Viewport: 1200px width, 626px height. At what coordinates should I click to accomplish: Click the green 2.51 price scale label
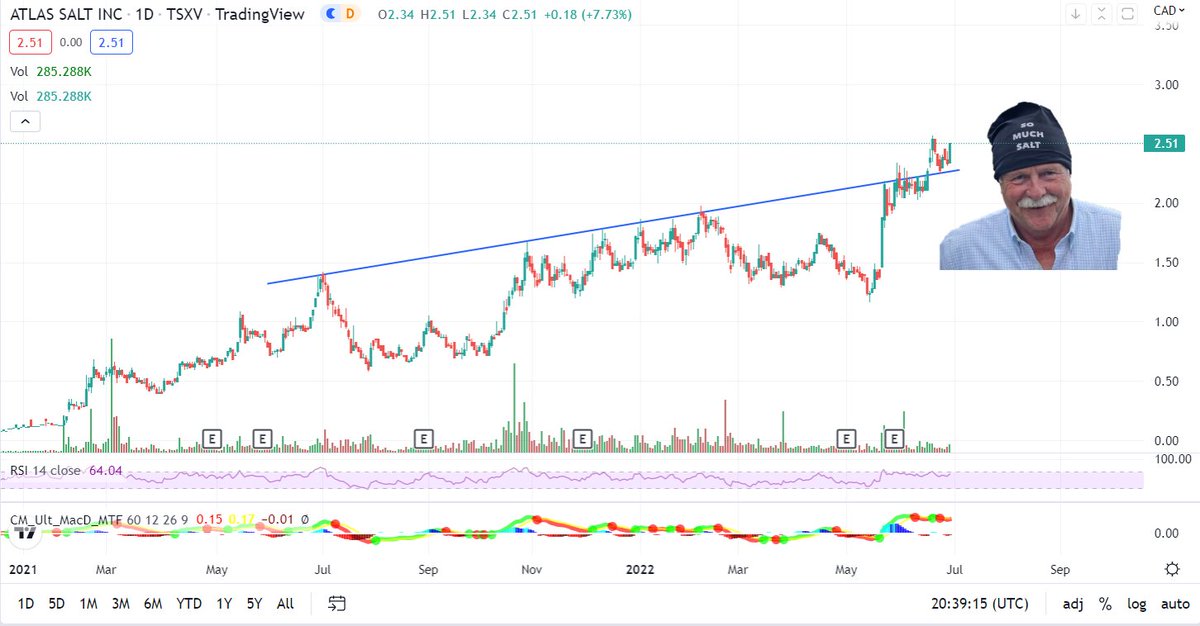[x=1166, y=144]
